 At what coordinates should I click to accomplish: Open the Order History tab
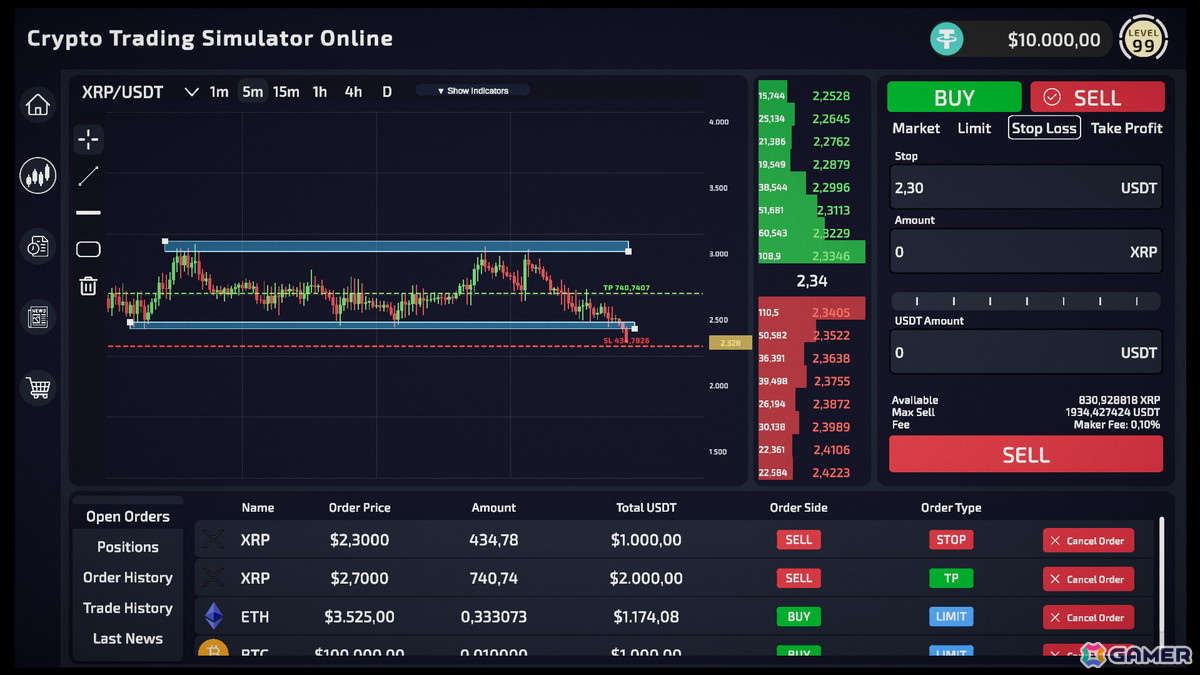coord(128,577)
